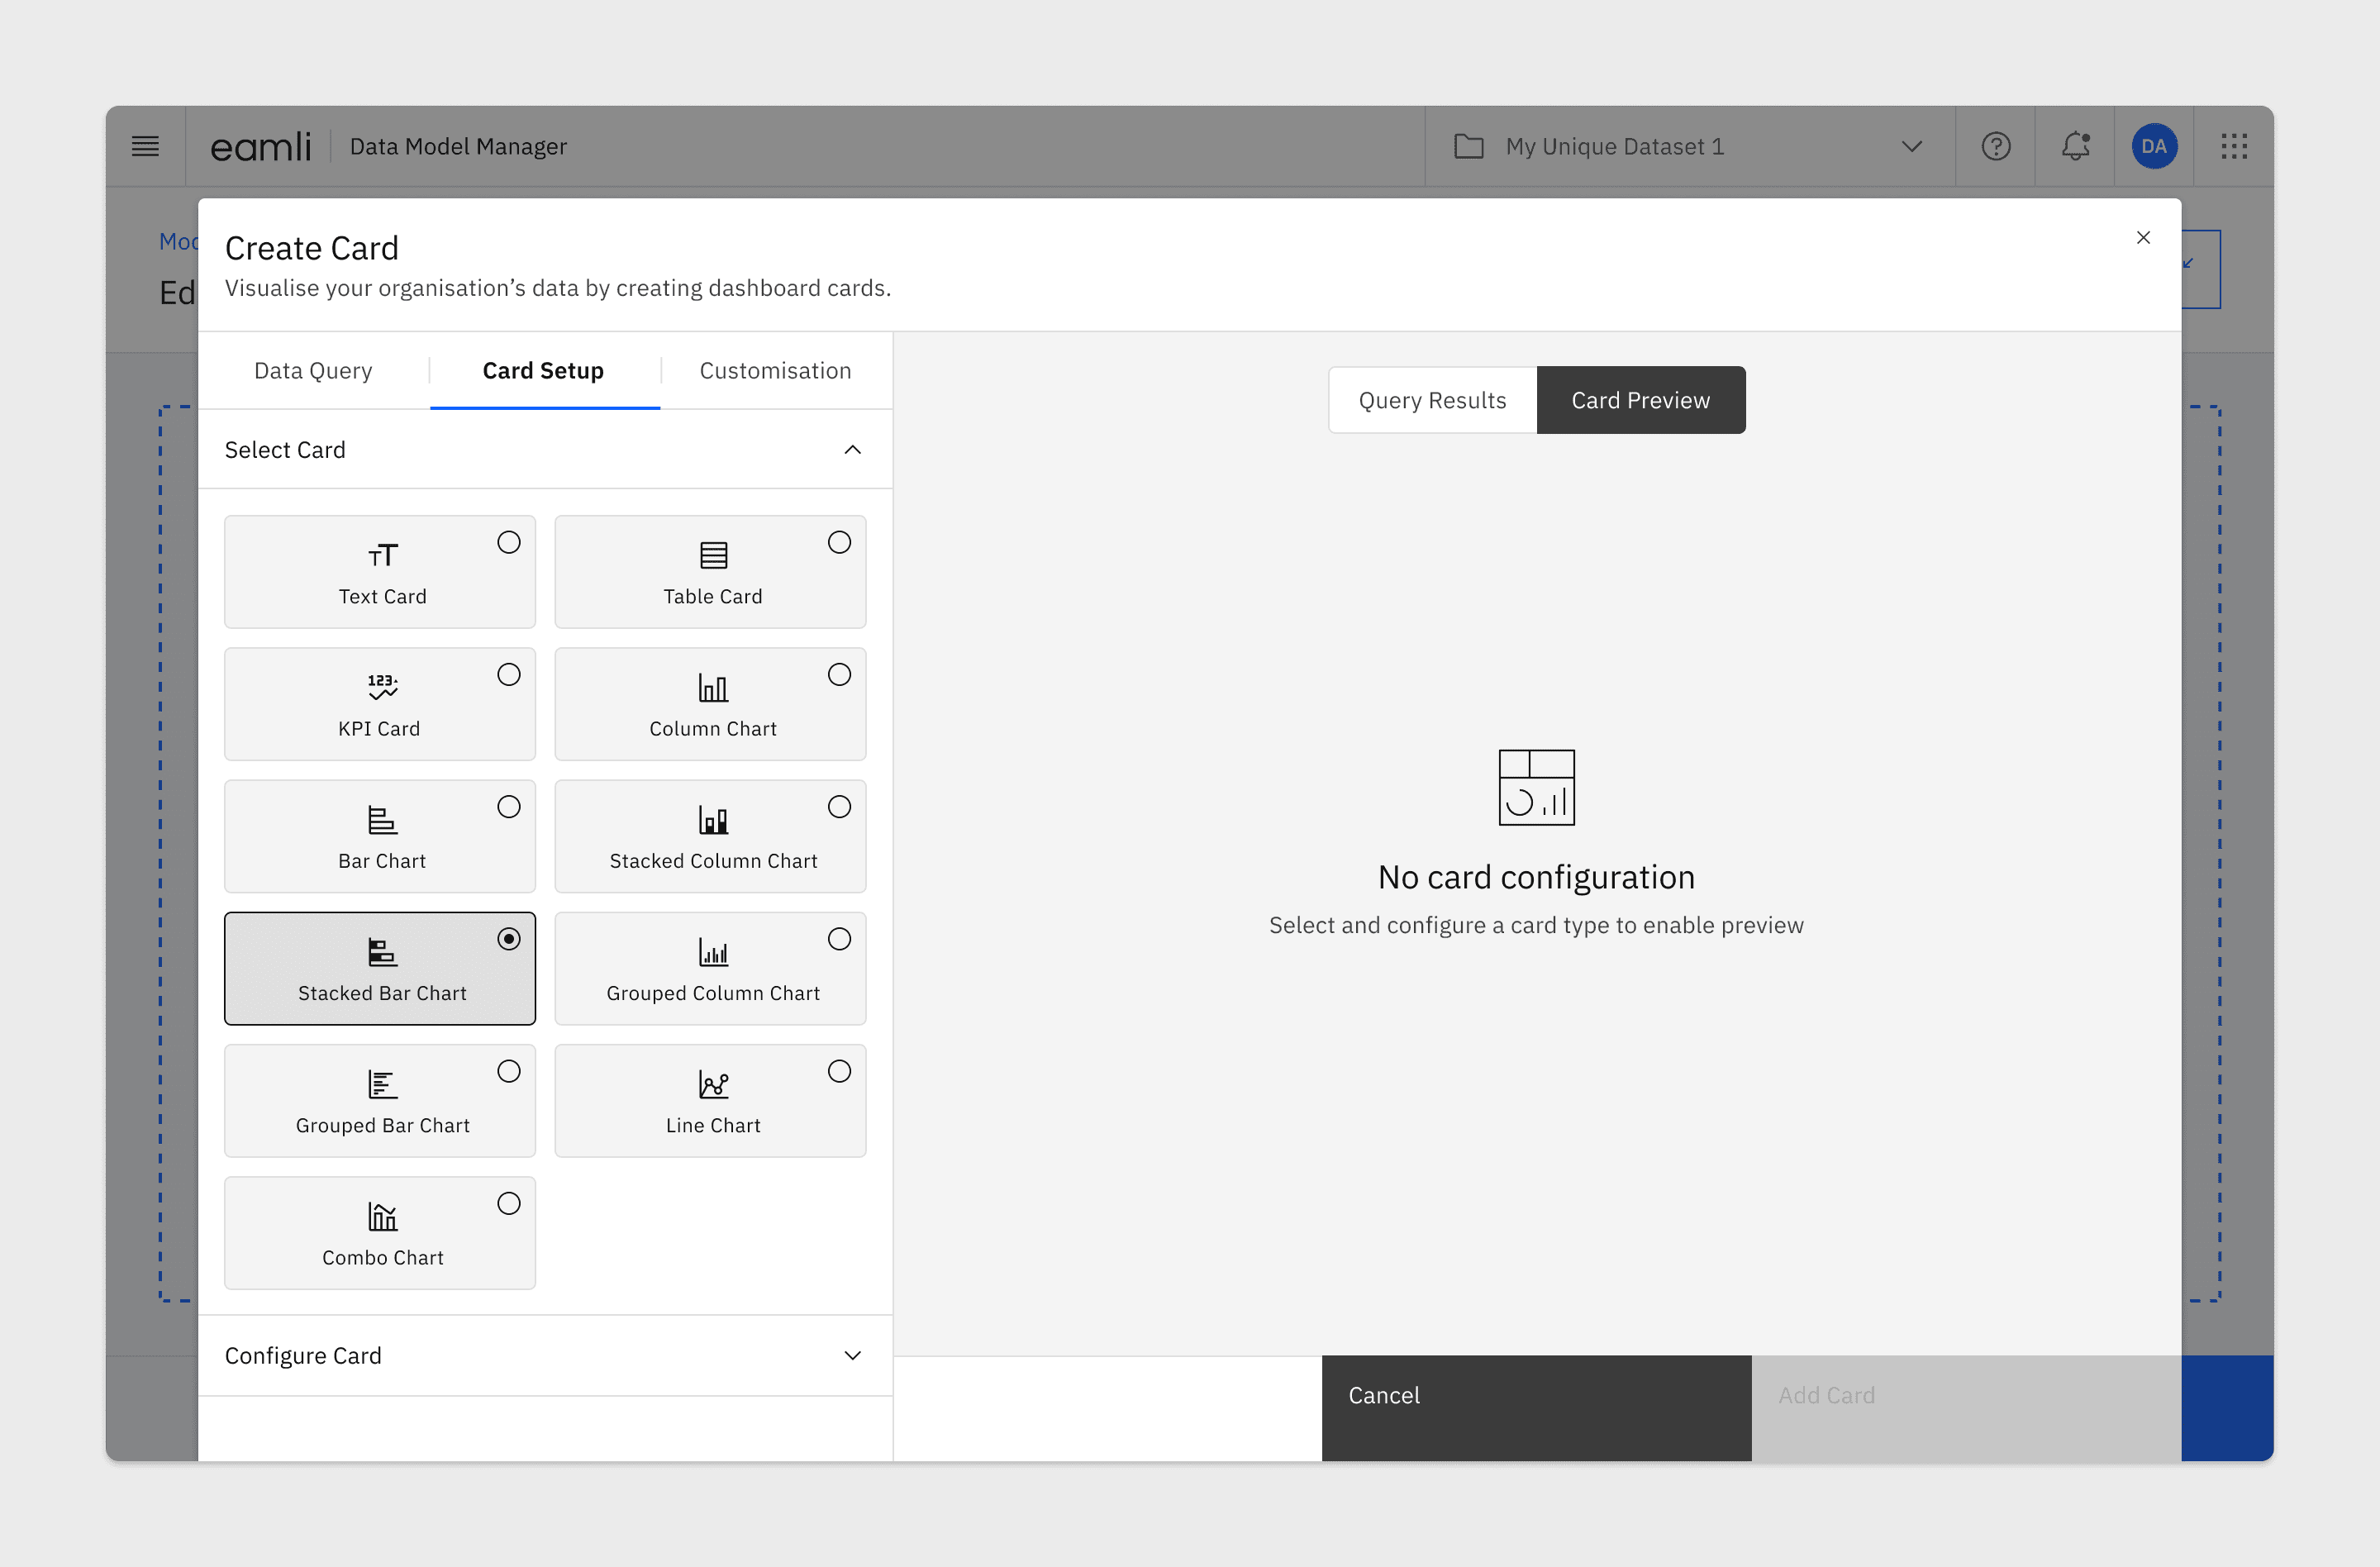Collapse the Select Card section

(852, 450)
